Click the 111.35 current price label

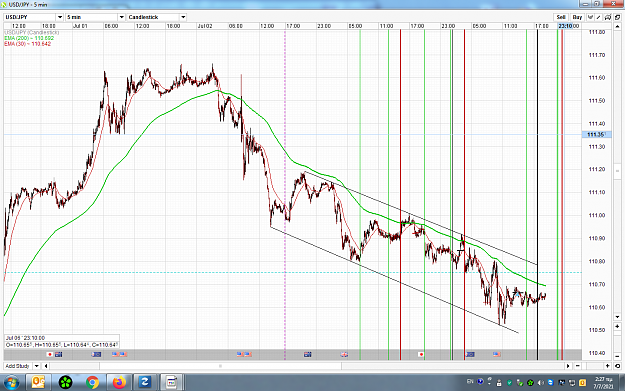click(596, 135)
